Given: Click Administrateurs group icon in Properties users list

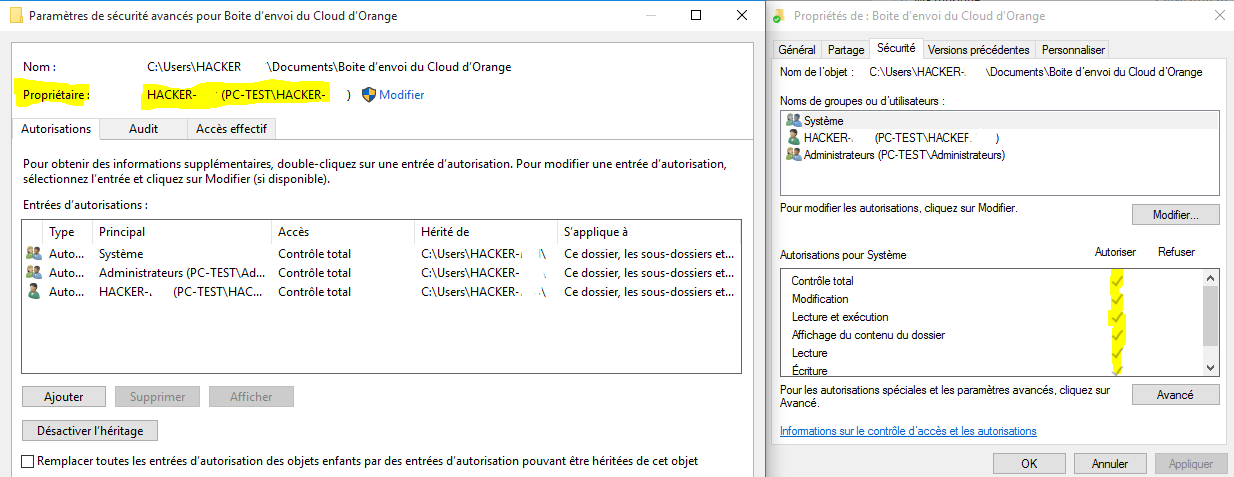Looking at the screenshot, I should tap(793, 155).
